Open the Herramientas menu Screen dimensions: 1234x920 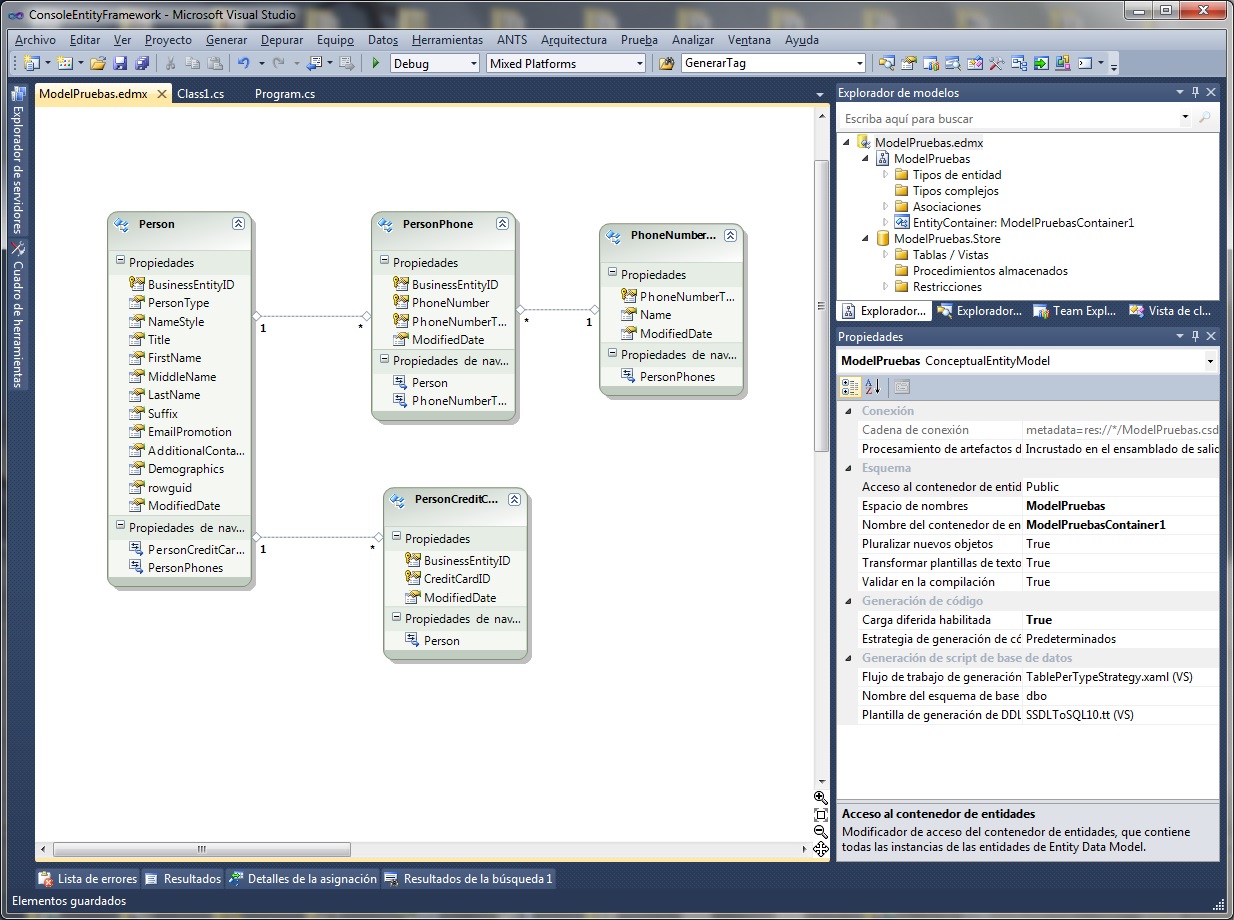[x=447, y=40]
